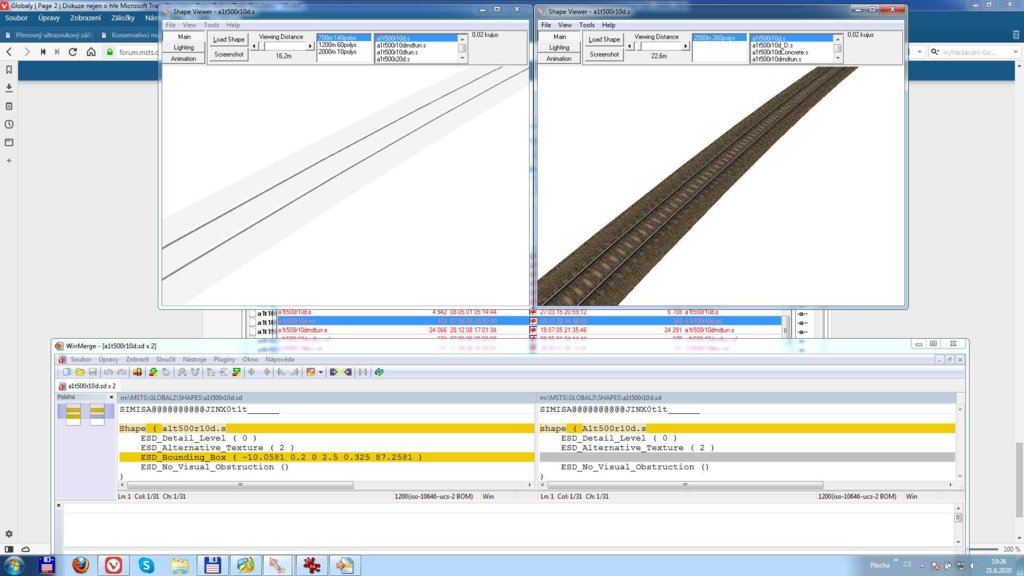Image resolution: width=1024 pixels, height=576 pixels.
Task: Open Tools menu in right Shape Viewer
Action: pyautogui.click(x=586, y=25)
